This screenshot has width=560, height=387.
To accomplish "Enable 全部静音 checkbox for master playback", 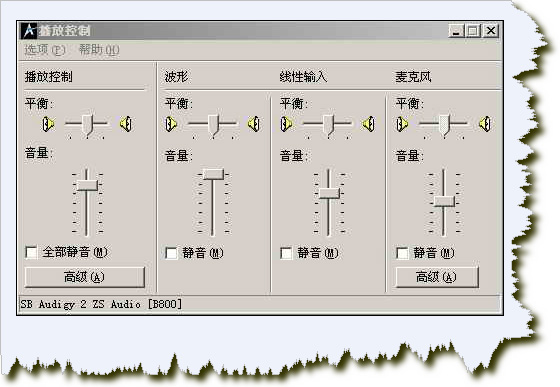I will click(x=31, y=252).
